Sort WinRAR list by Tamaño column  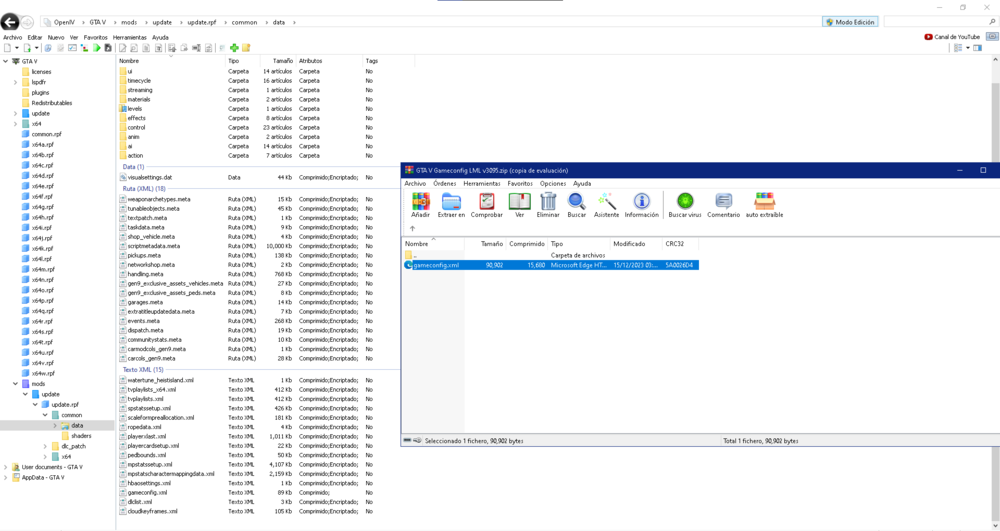(x=492, y=244)
